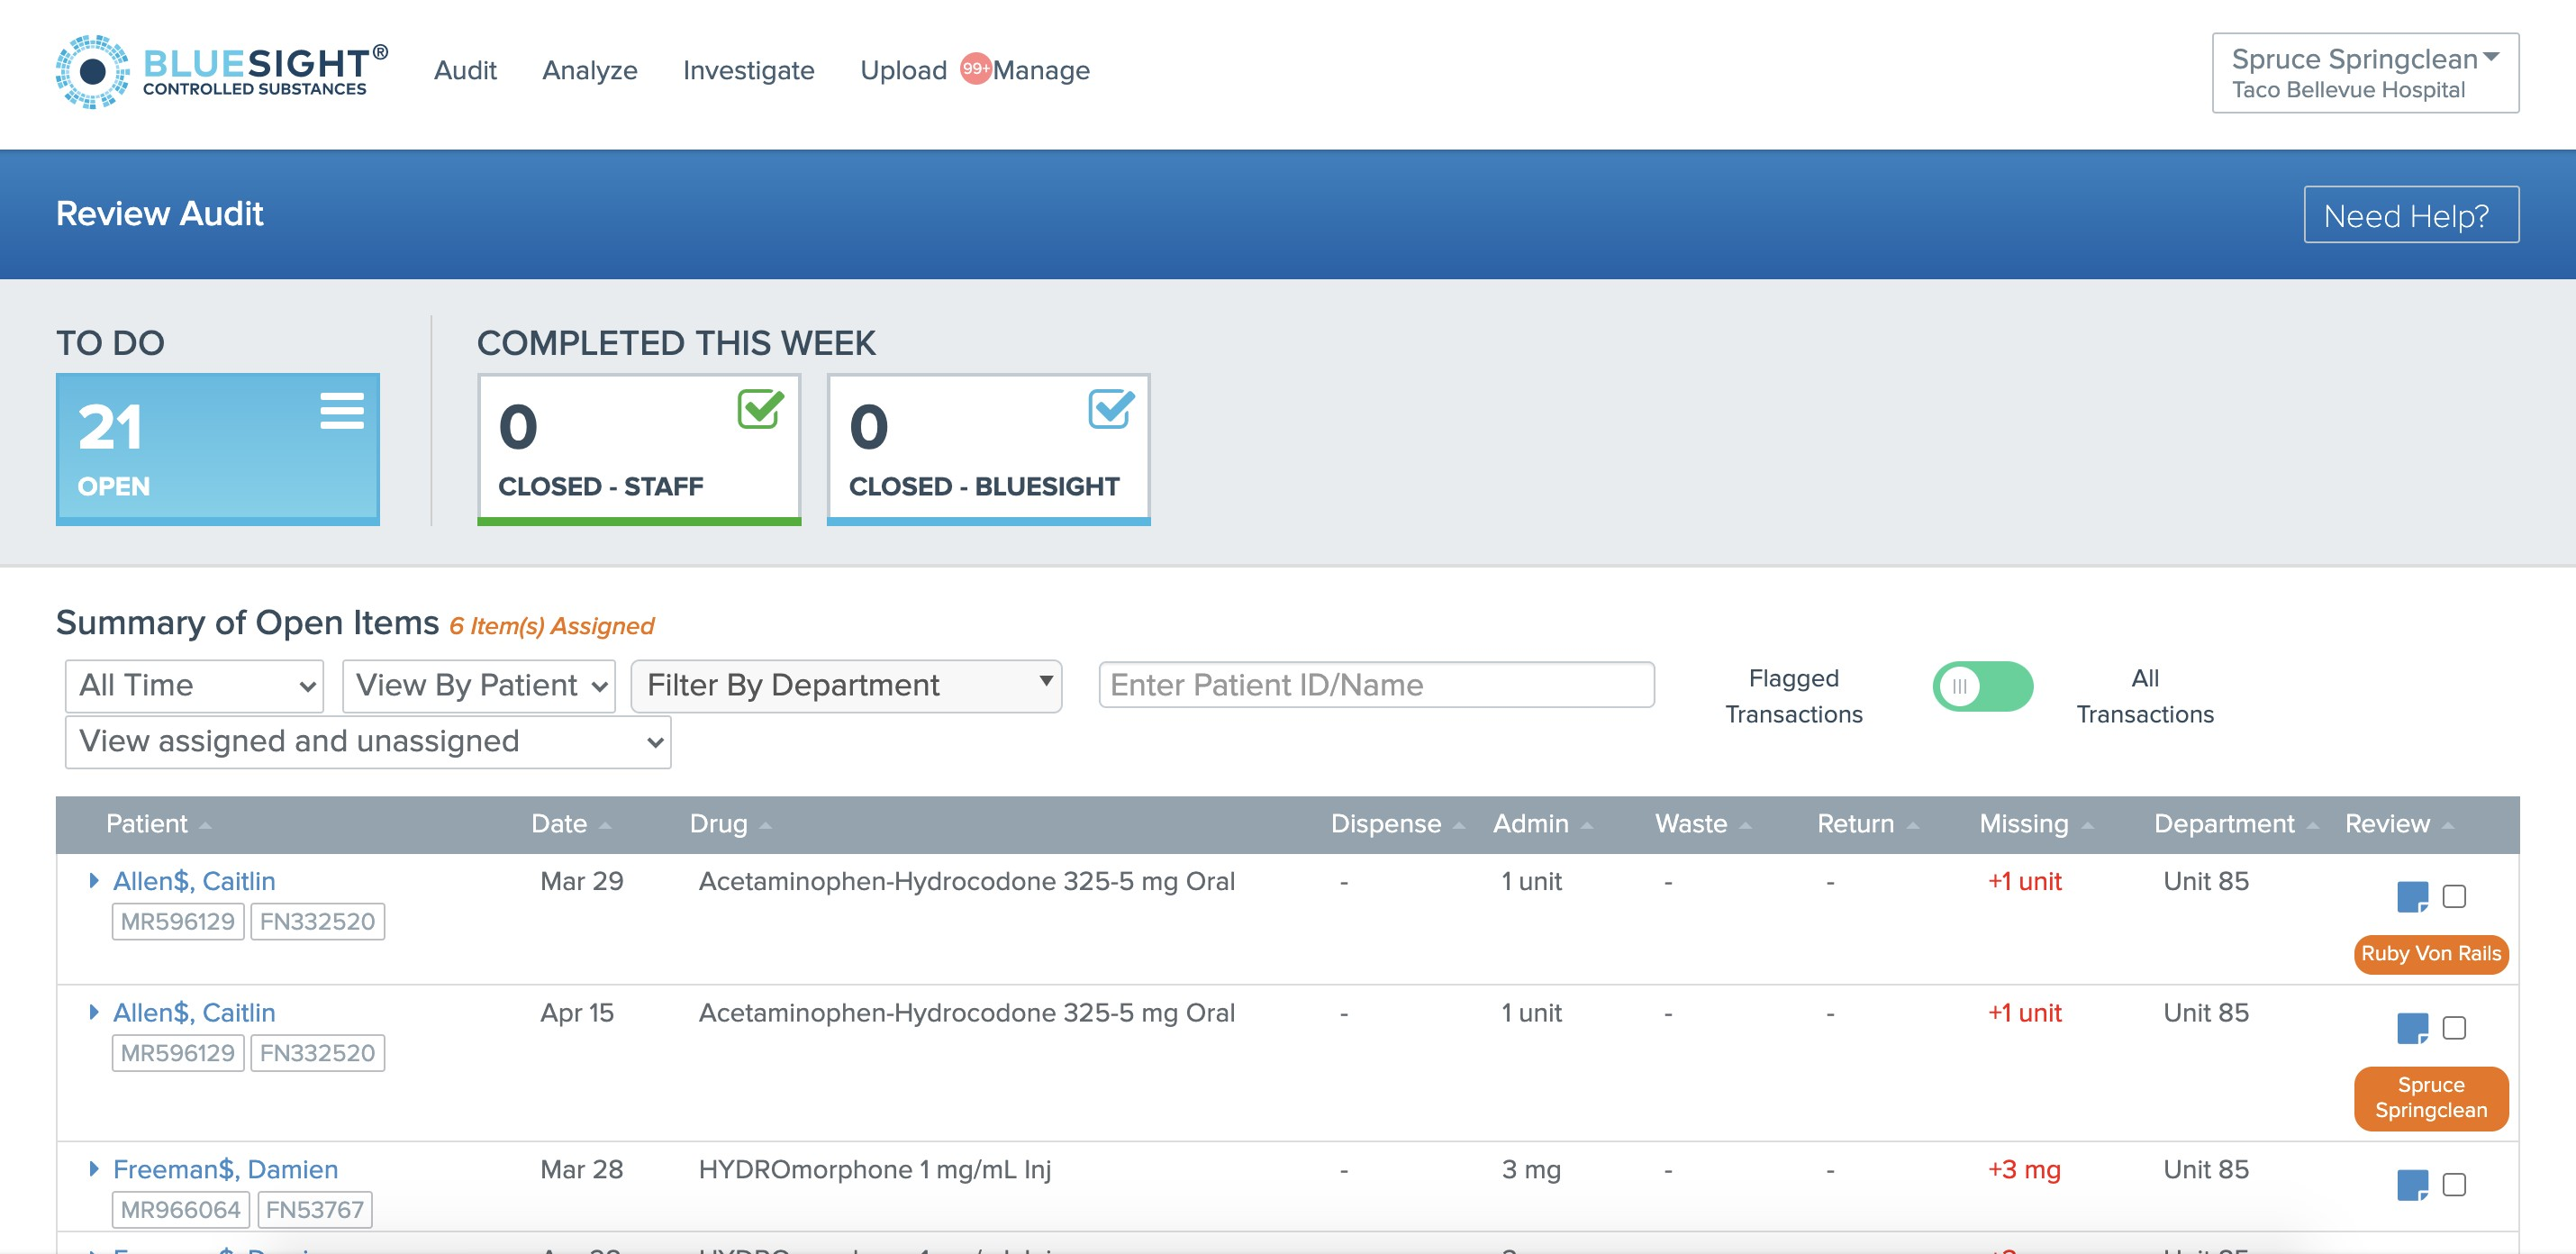Sort table by Missing column

tap(2023, 824)
